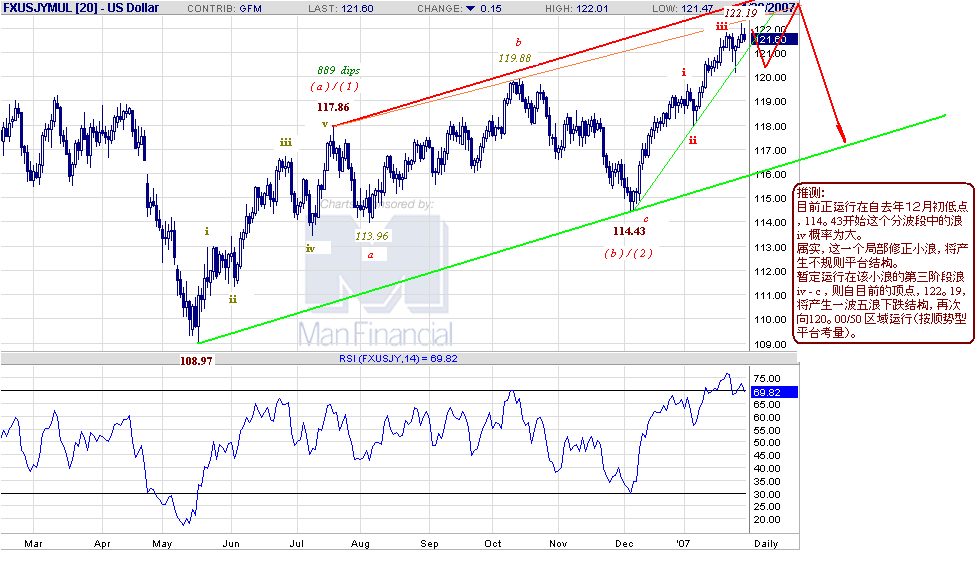Select the 118.00 price axis label
The image size is (977, 570).
click(x=773, y=126)
